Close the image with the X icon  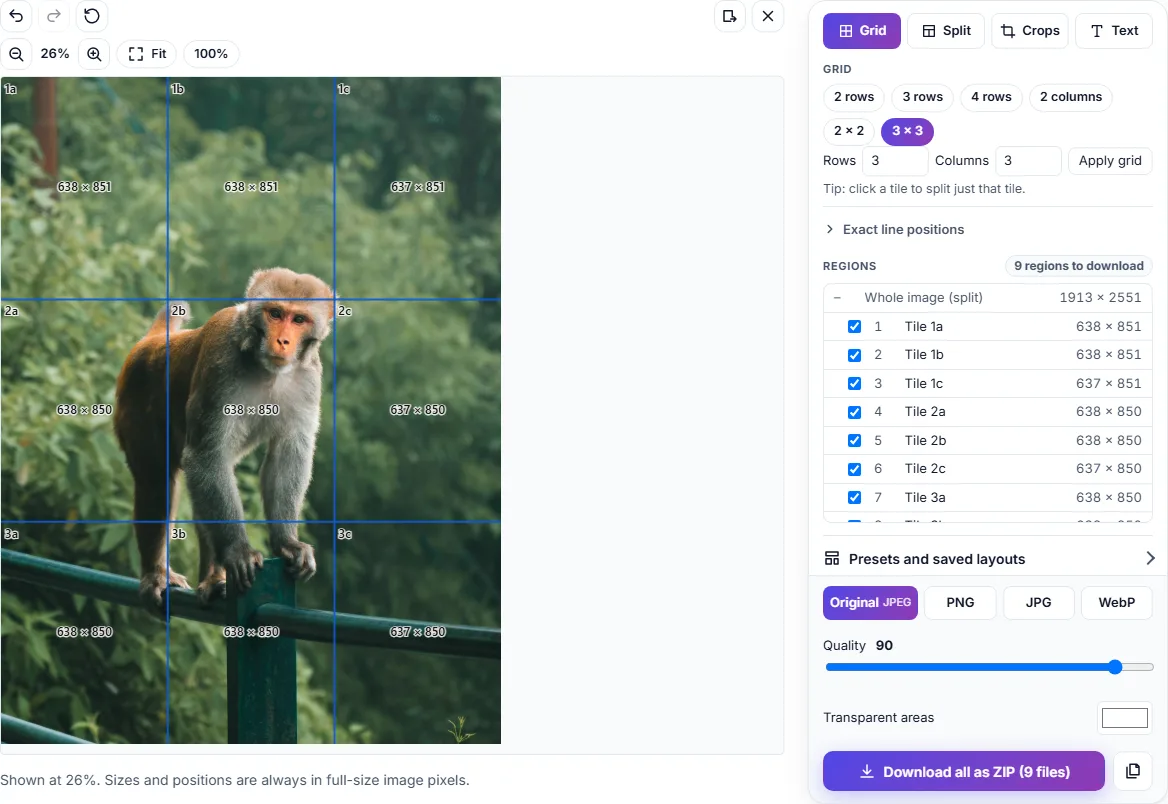768,16
